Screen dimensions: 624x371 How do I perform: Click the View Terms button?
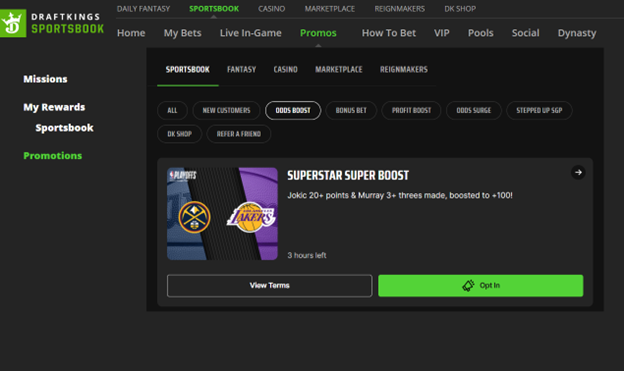(270, 285)
